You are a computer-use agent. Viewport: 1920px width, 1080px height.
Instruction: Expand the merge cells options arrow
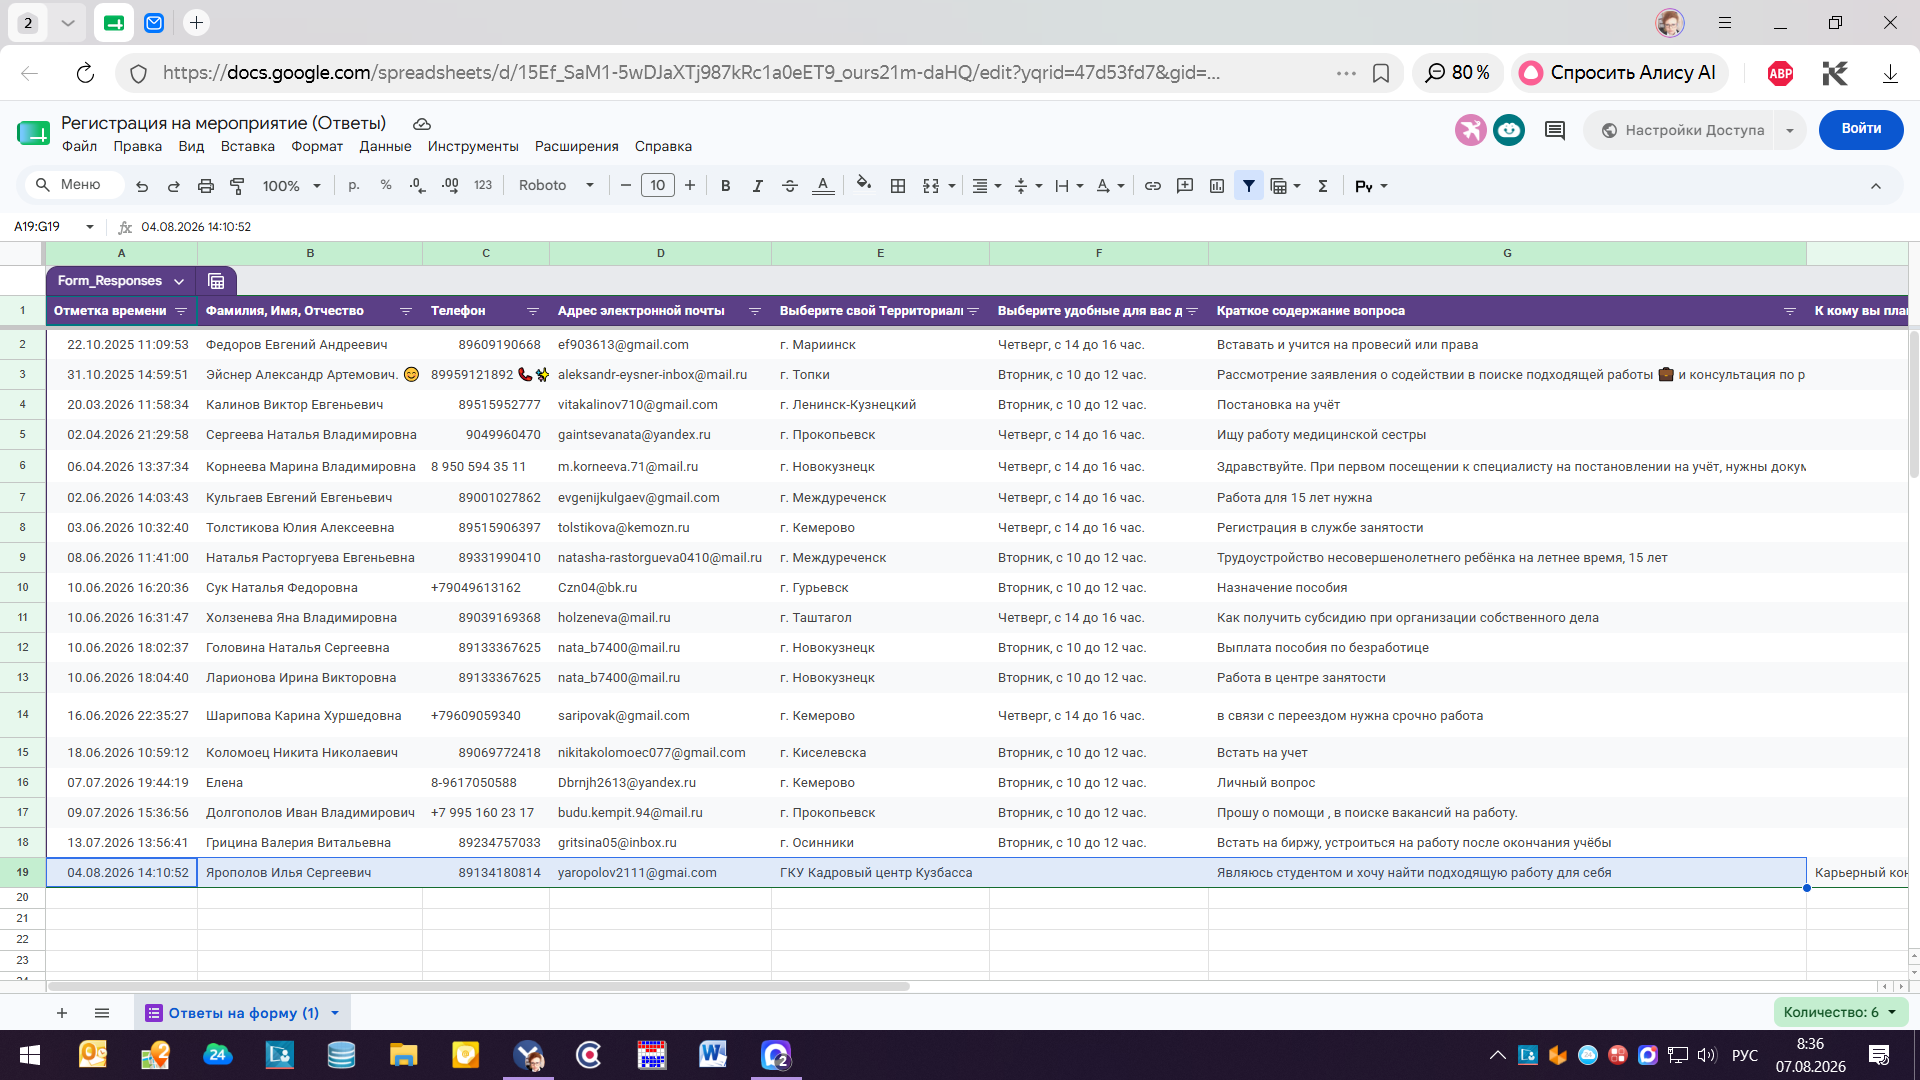(952, 186)
